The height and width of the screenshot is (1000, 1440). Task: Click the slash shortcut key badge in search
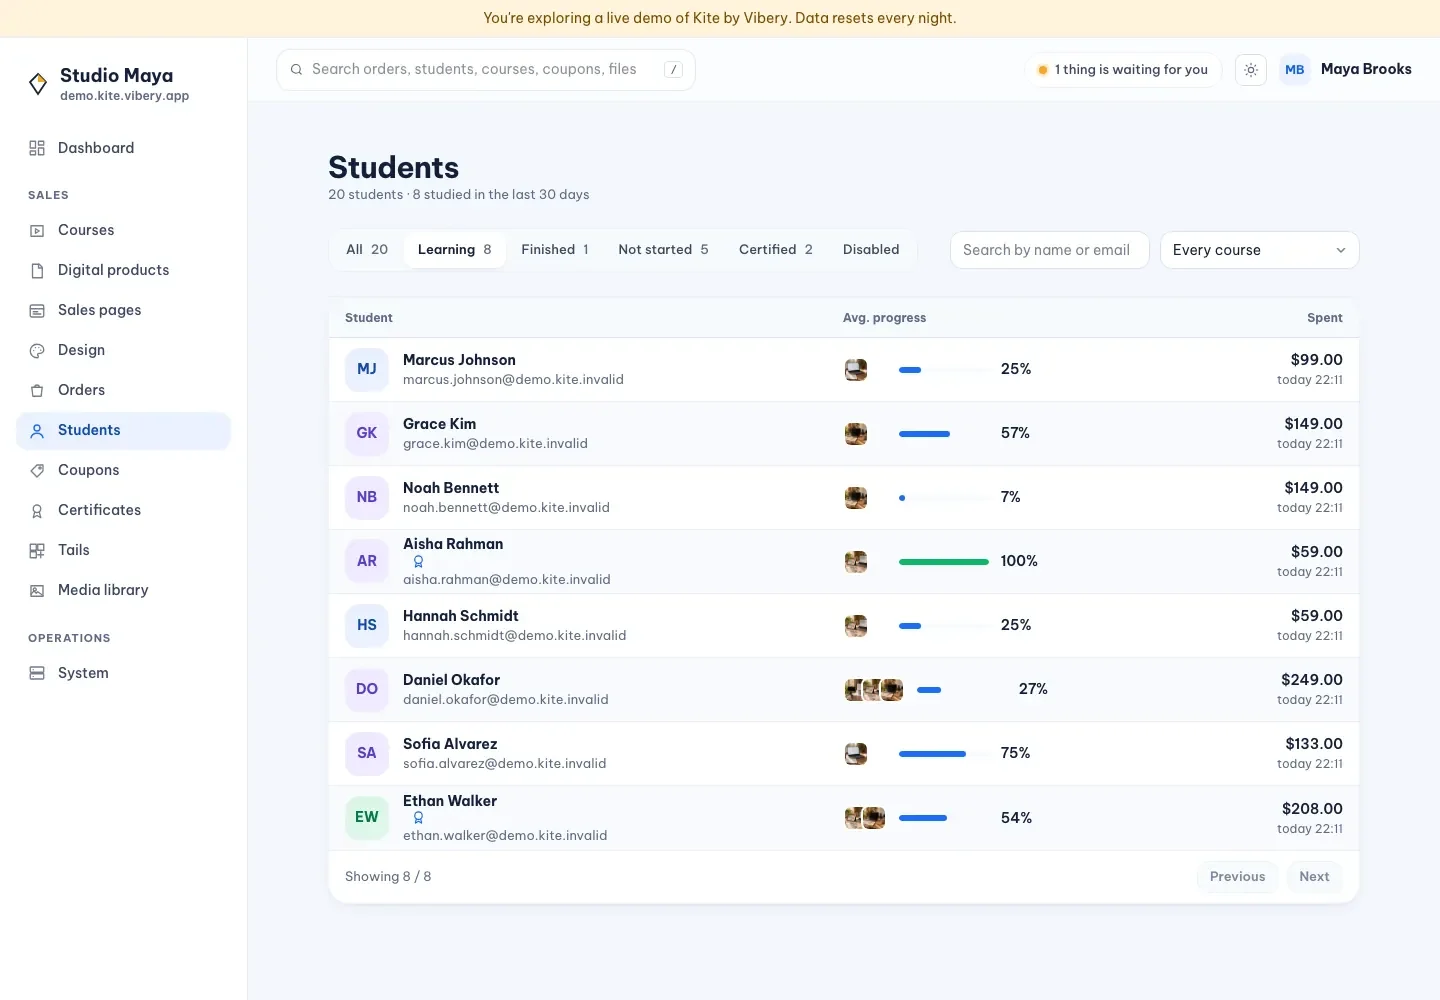click(x=674, y=70)
